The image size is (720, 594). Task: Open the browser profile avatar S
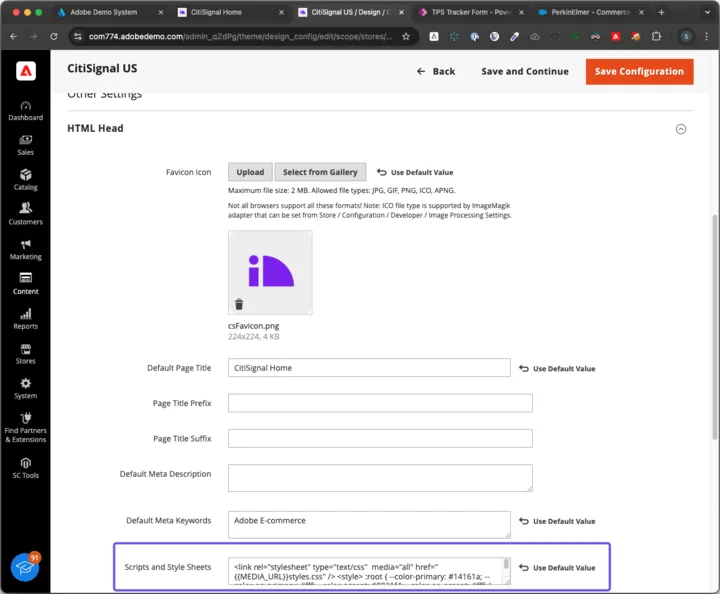click(686, 36)
